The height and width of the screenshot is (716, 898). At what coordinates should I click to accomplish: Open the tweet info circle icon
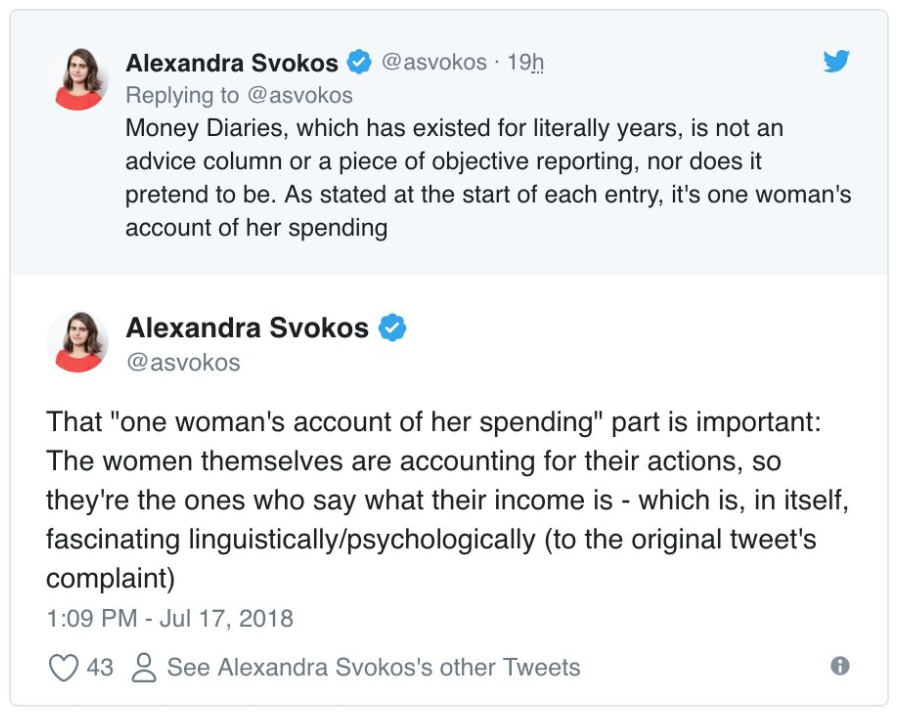[840, 666]
